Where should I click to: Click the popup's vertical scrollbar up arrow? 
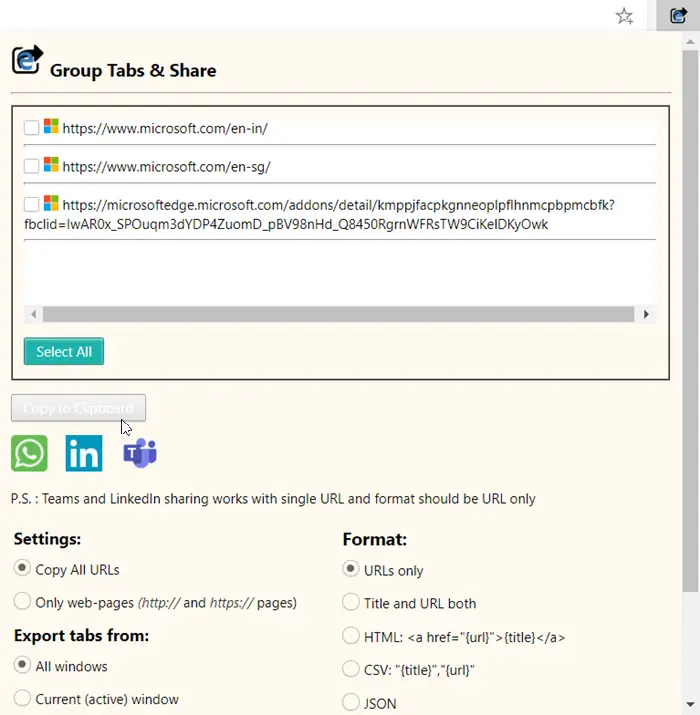pos(690,41)
